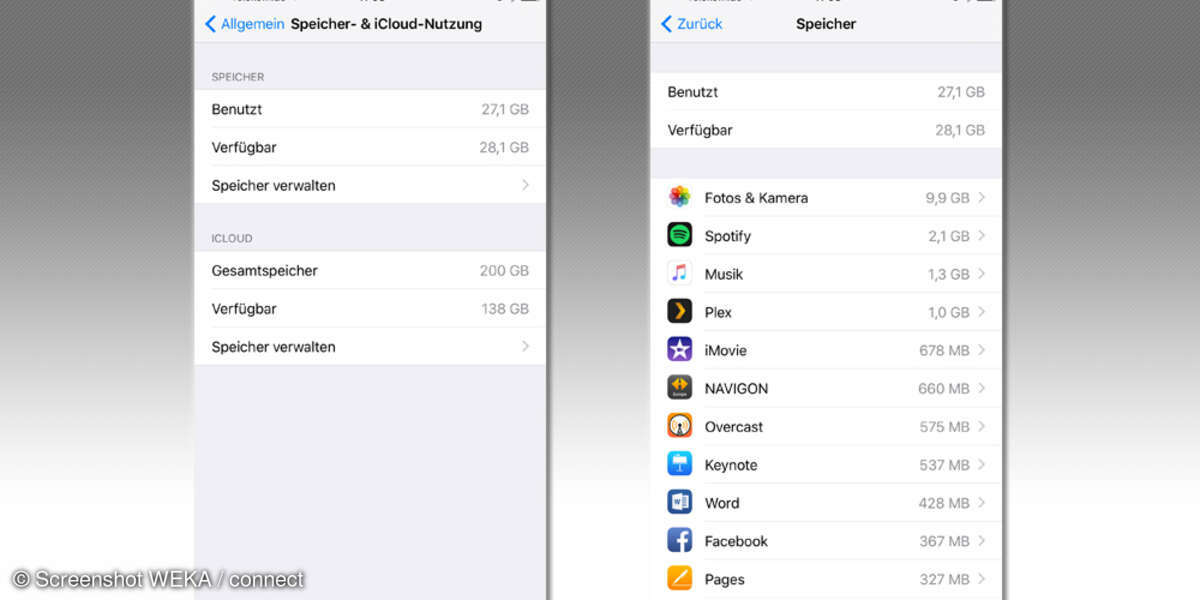Tap the Zurück back button
The width and height of the screenshot is (1200, 600).
click(x=691, y=23)
